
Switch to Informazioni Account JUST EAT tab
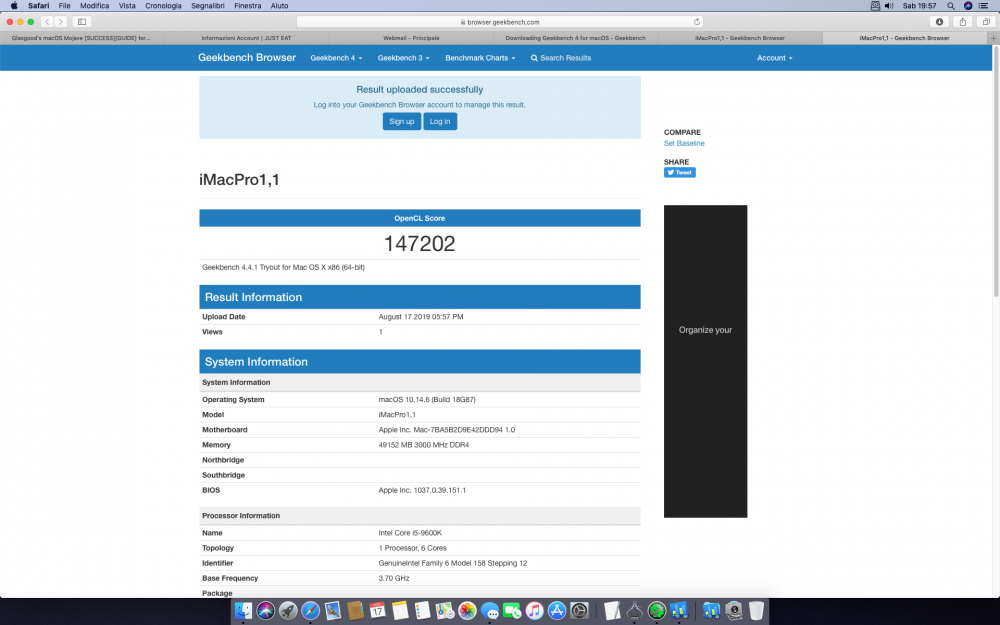246,38
